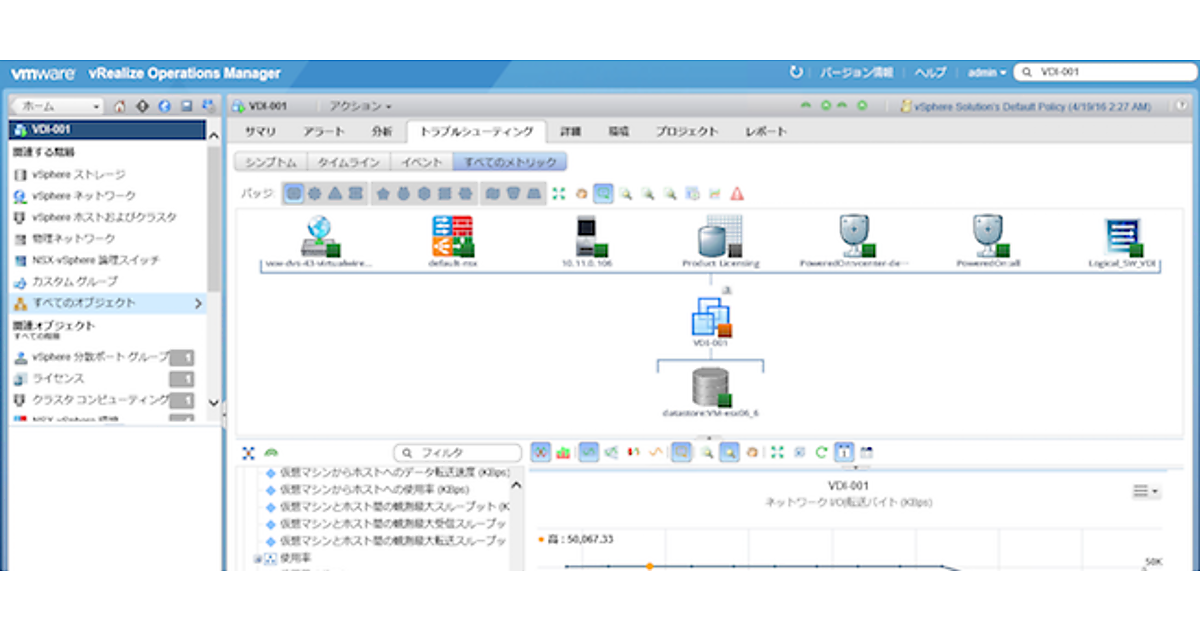
Task: Switch to the サマリ tab
Action: click(260, 132)
